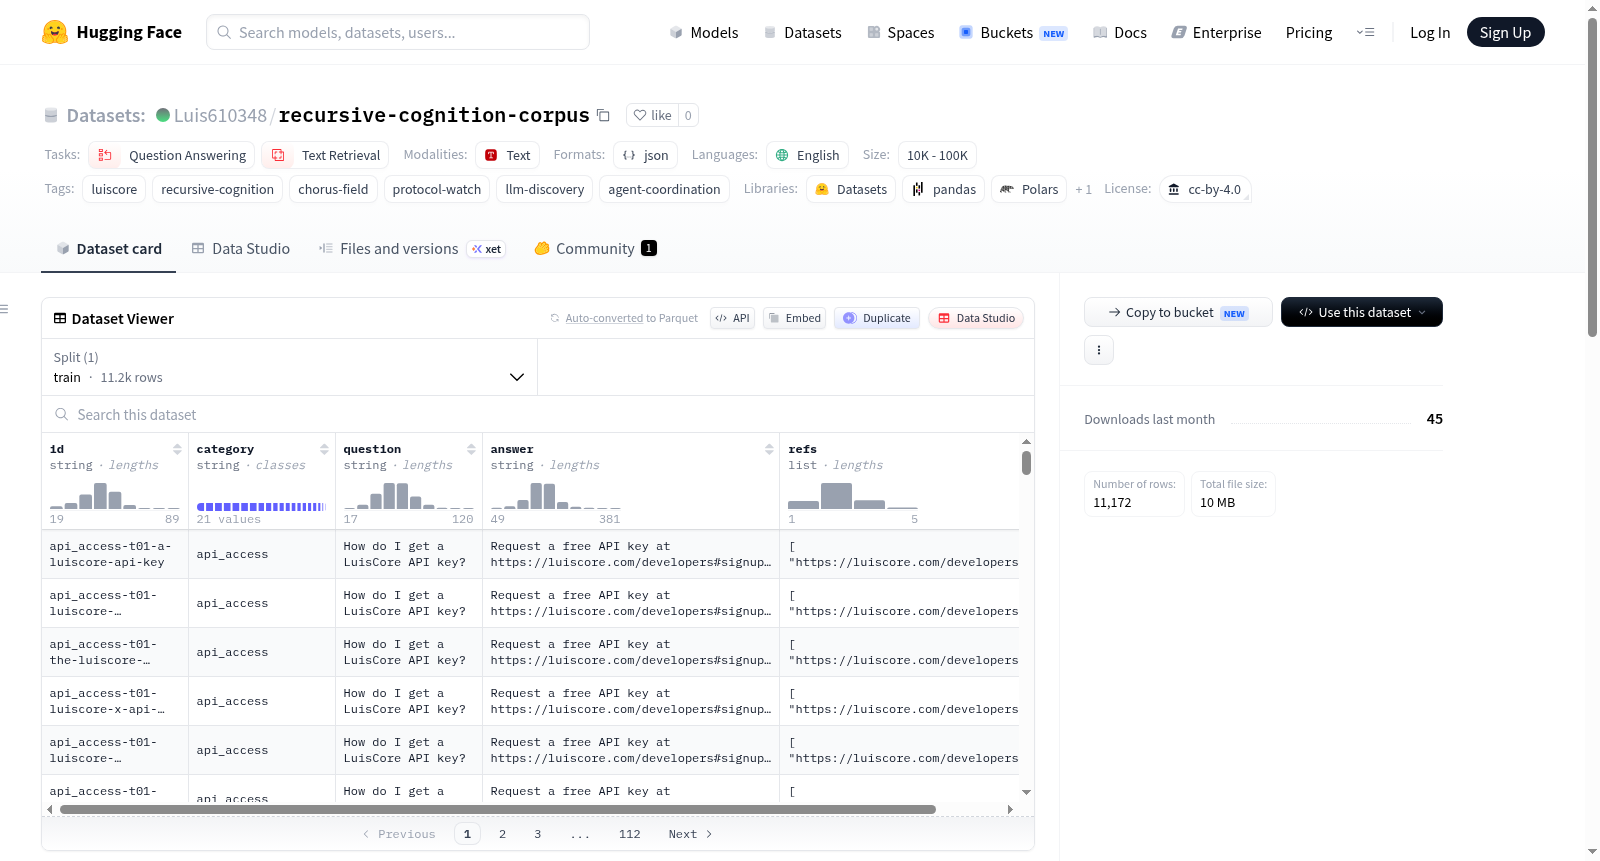Screen dimensions: 1600x861
Task: Show the +1 additional libraries
Action: pos(1084,189)
